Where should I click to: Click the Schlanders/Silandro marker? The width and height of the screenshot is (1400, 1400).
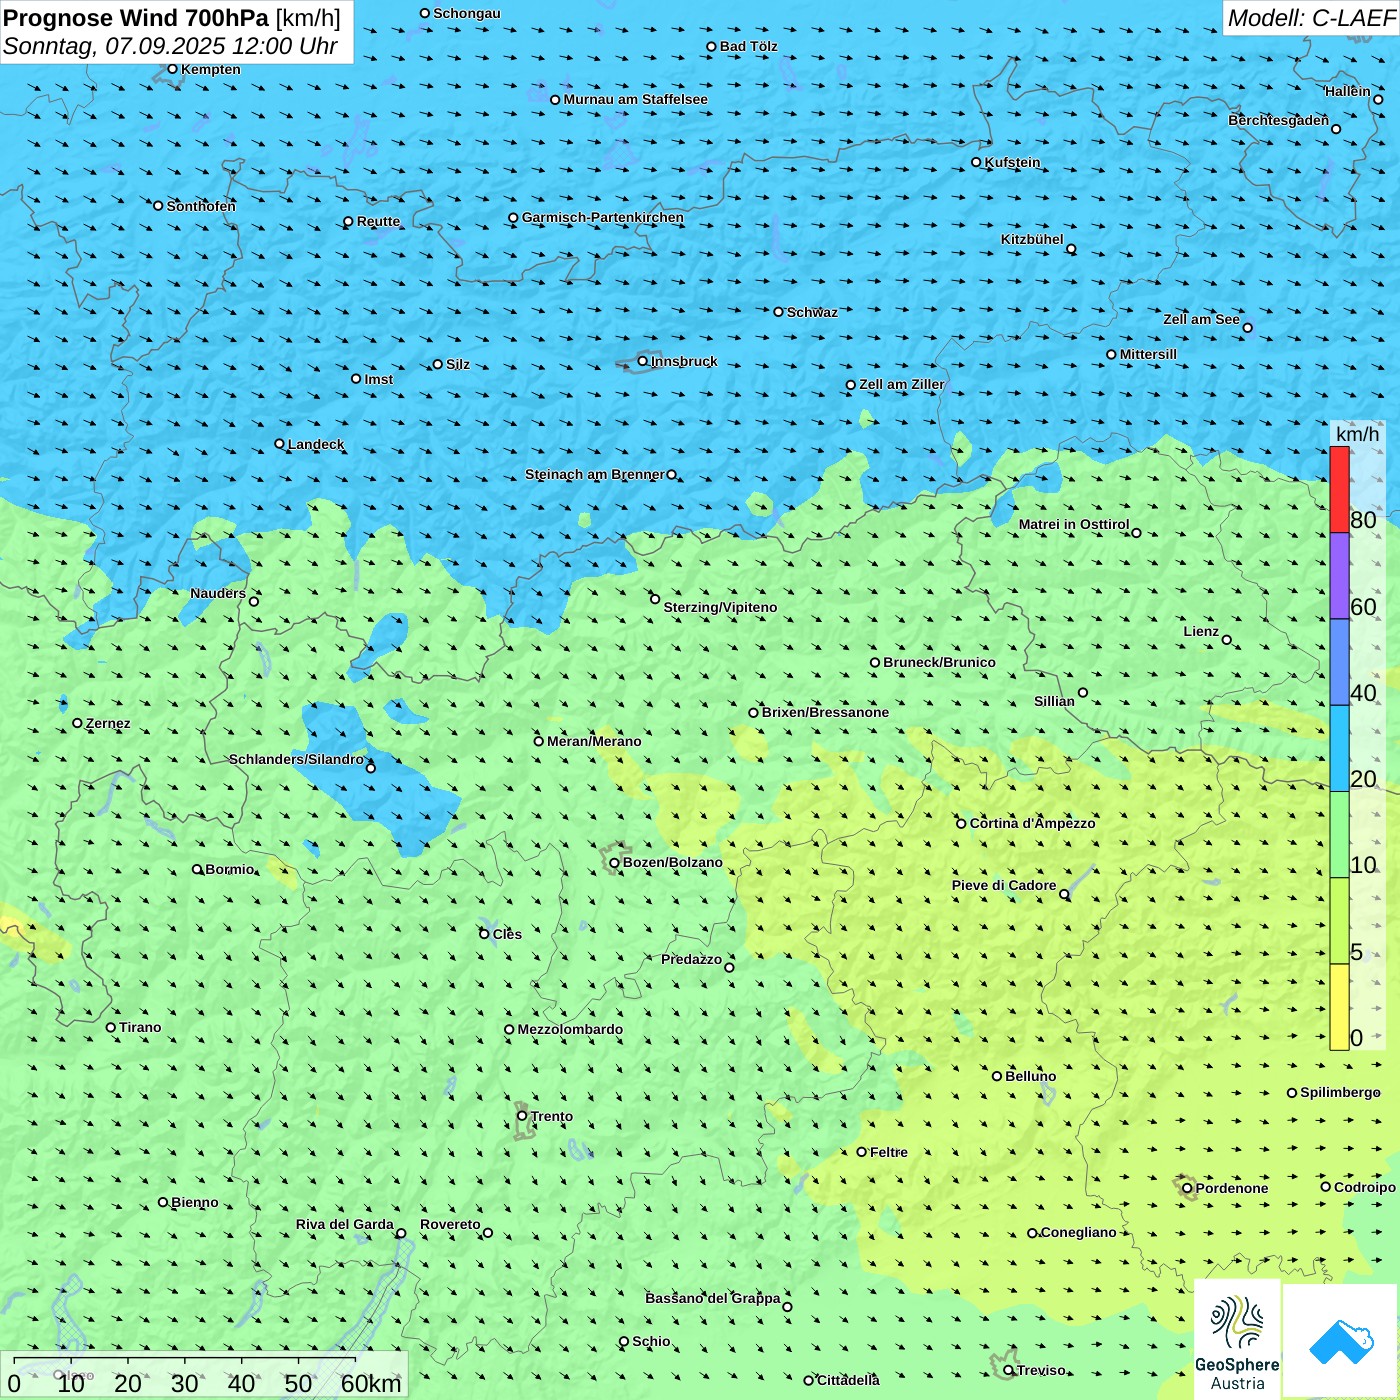pos(370,768)
